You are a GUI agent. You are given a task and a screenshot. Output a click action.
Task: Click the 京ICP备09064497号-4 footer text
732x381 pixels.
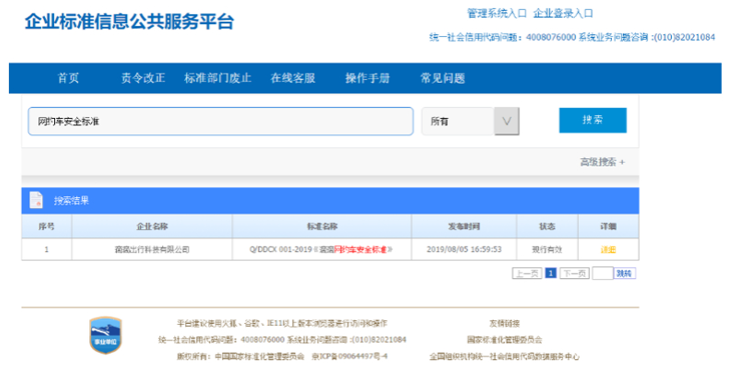[350, 357]
